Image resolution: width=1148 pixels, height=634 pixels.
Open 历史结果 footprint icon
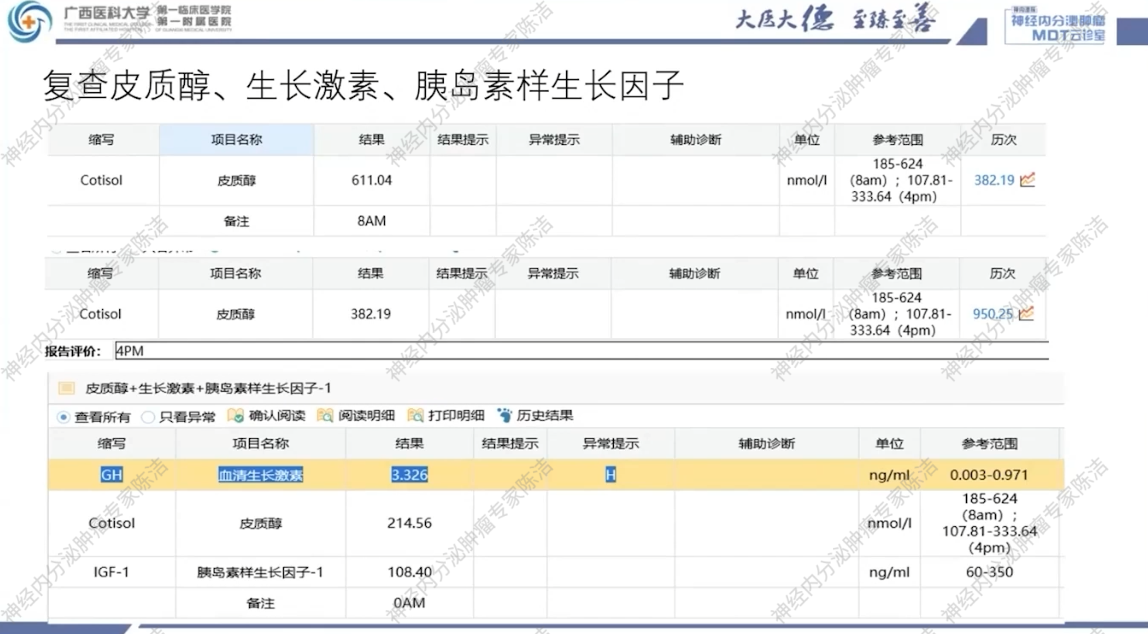(x=505, y=416)
